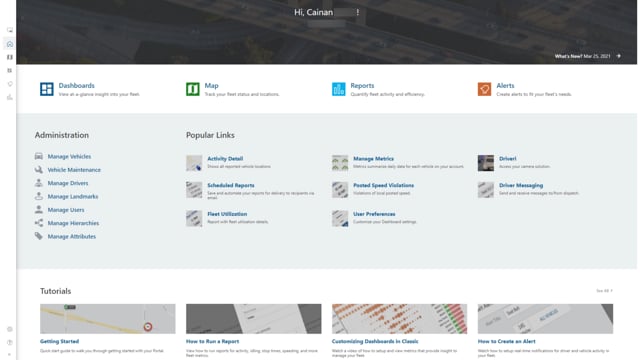Open the How to Run a Report thumbnail

tap(253, 318)
